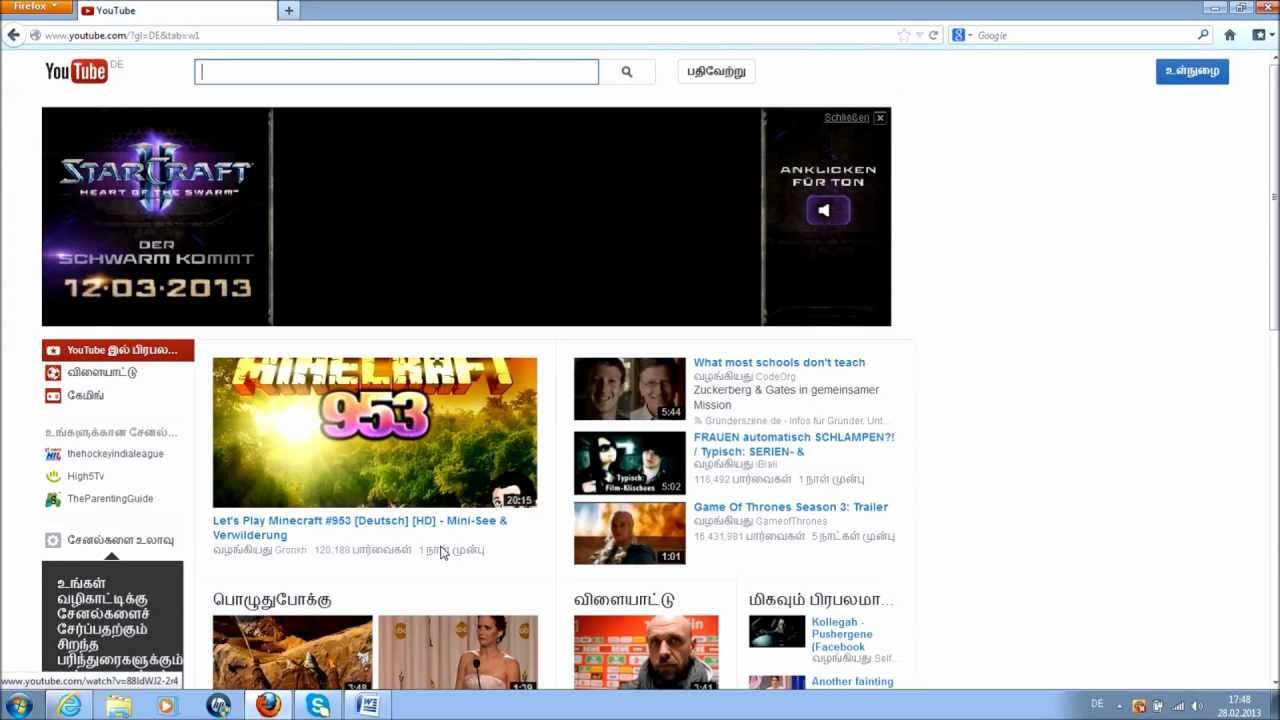Click the gaming controller sidebar icon
The height and width of the screenshot is (720, 1280).
[53, 396]
